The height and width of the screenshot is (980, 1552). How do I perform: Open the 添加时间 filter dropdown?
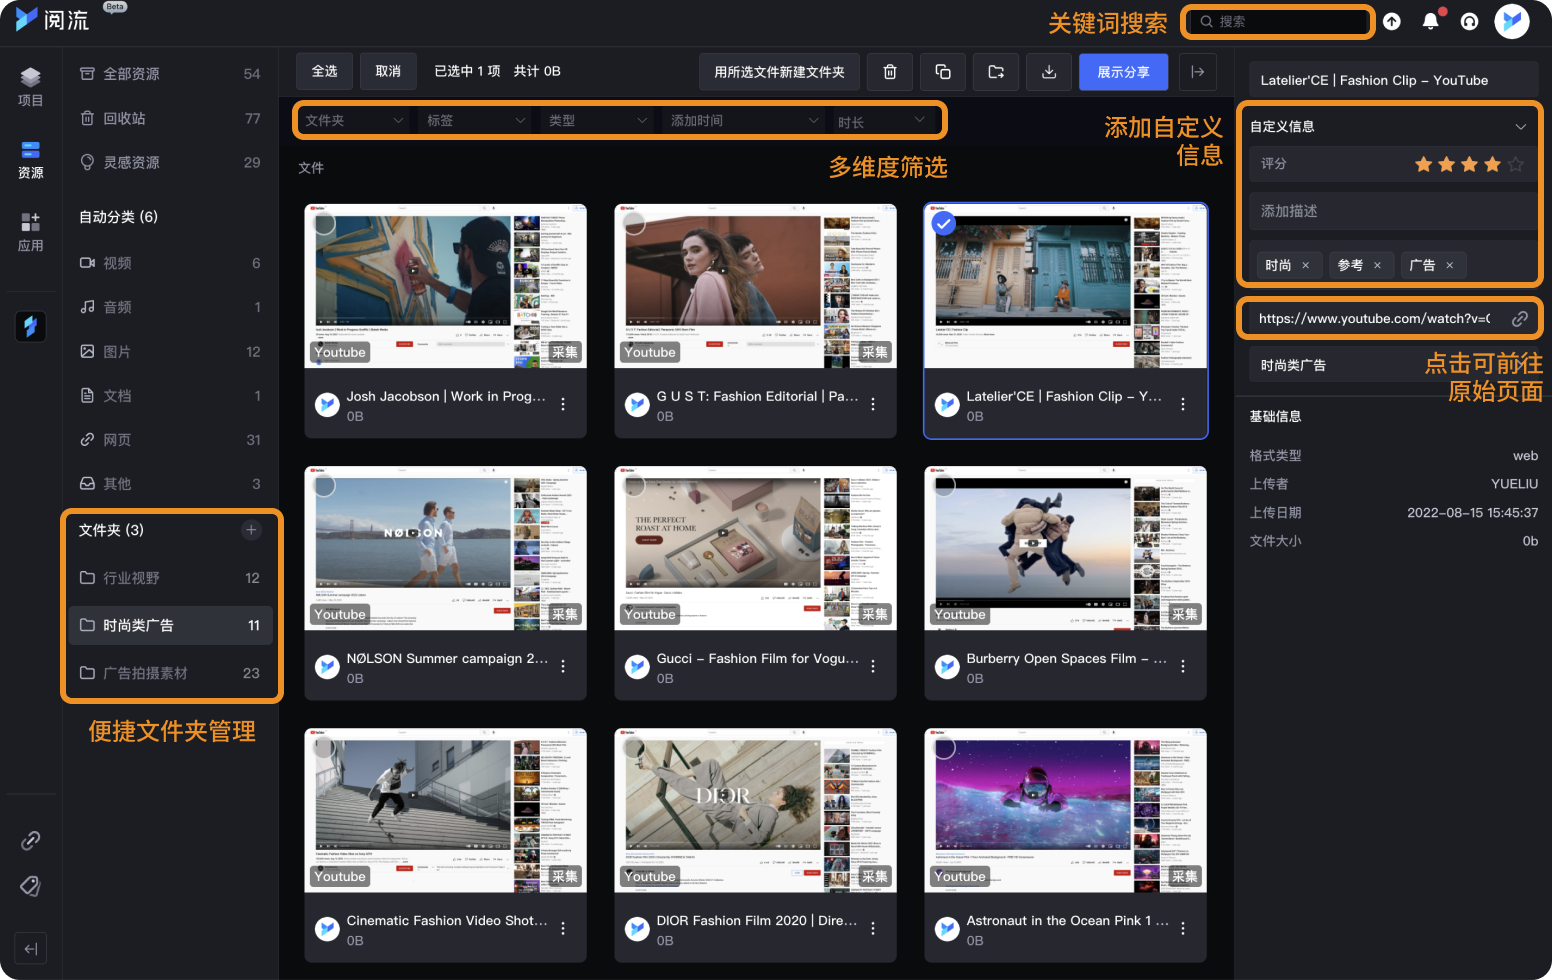[x=744, y=120]
